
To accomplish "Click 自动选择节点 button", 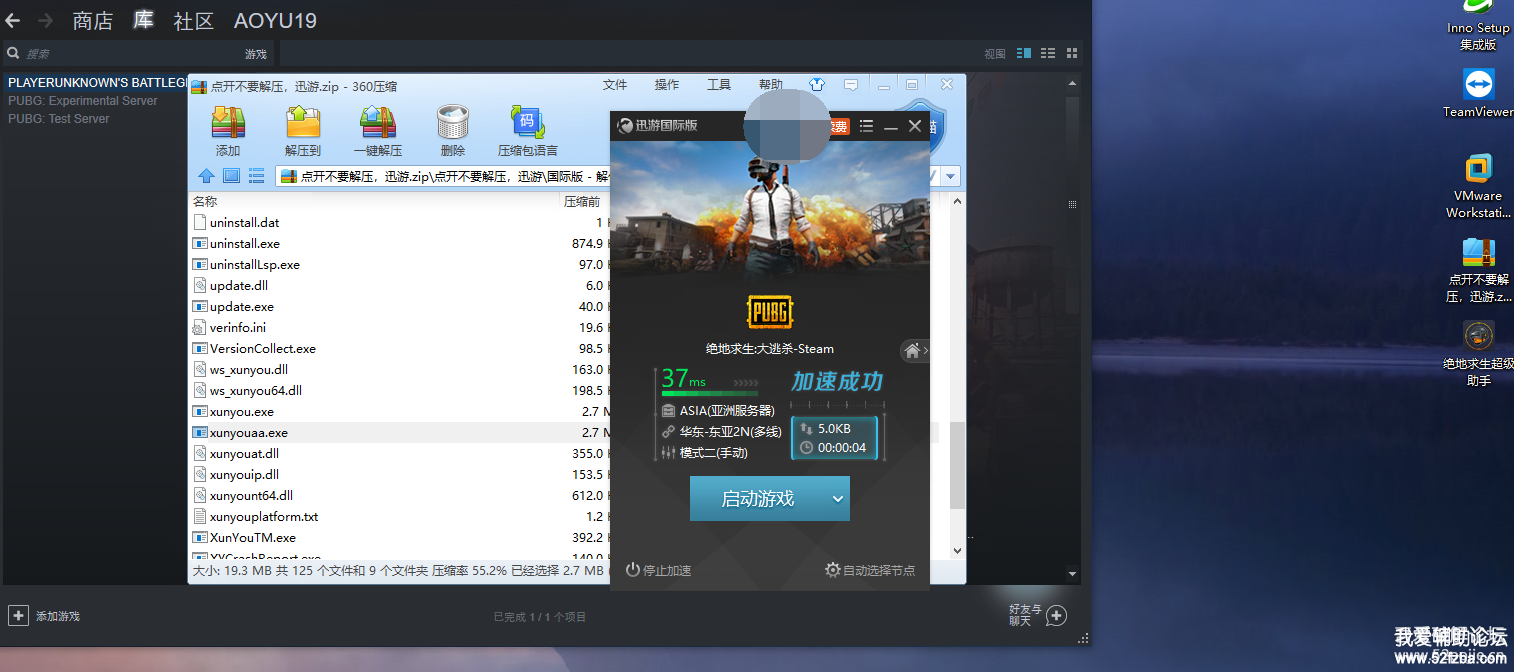I will pos(869,570).
